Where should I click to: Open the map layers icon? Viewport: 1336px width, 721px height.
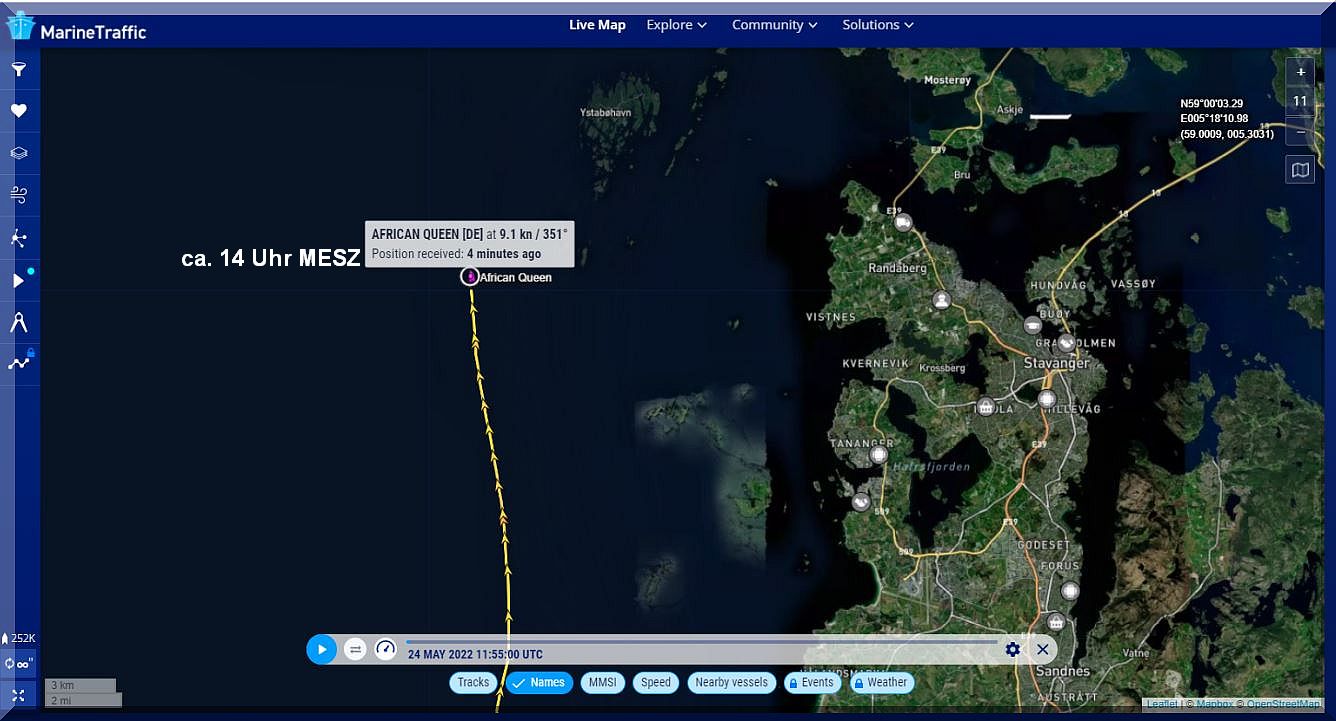tap(18, 153)
